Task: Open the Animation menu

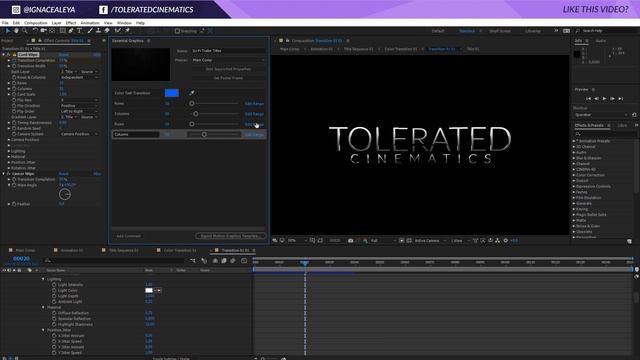Action: coord(90,23)
